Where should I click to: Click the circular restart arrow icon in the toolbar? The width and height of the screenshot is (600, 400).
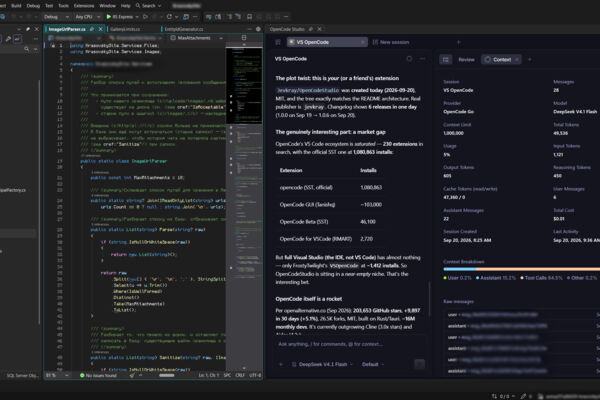[x=170, y=17]
